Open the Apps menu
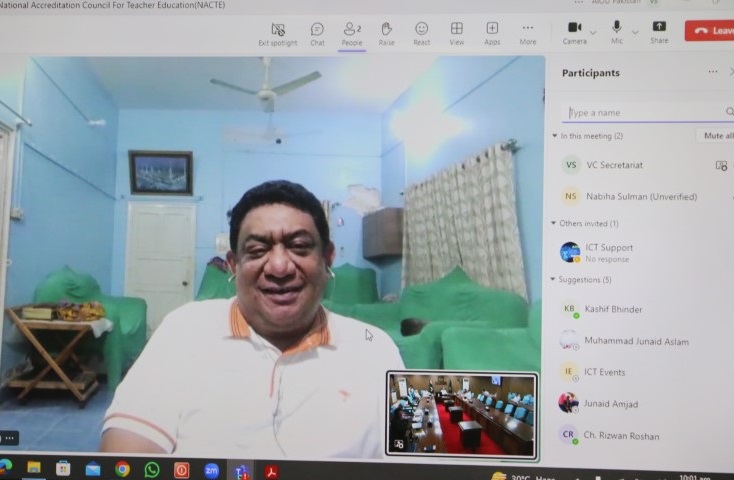Viewport: 734px width, 480px height. tap(492, 34)
